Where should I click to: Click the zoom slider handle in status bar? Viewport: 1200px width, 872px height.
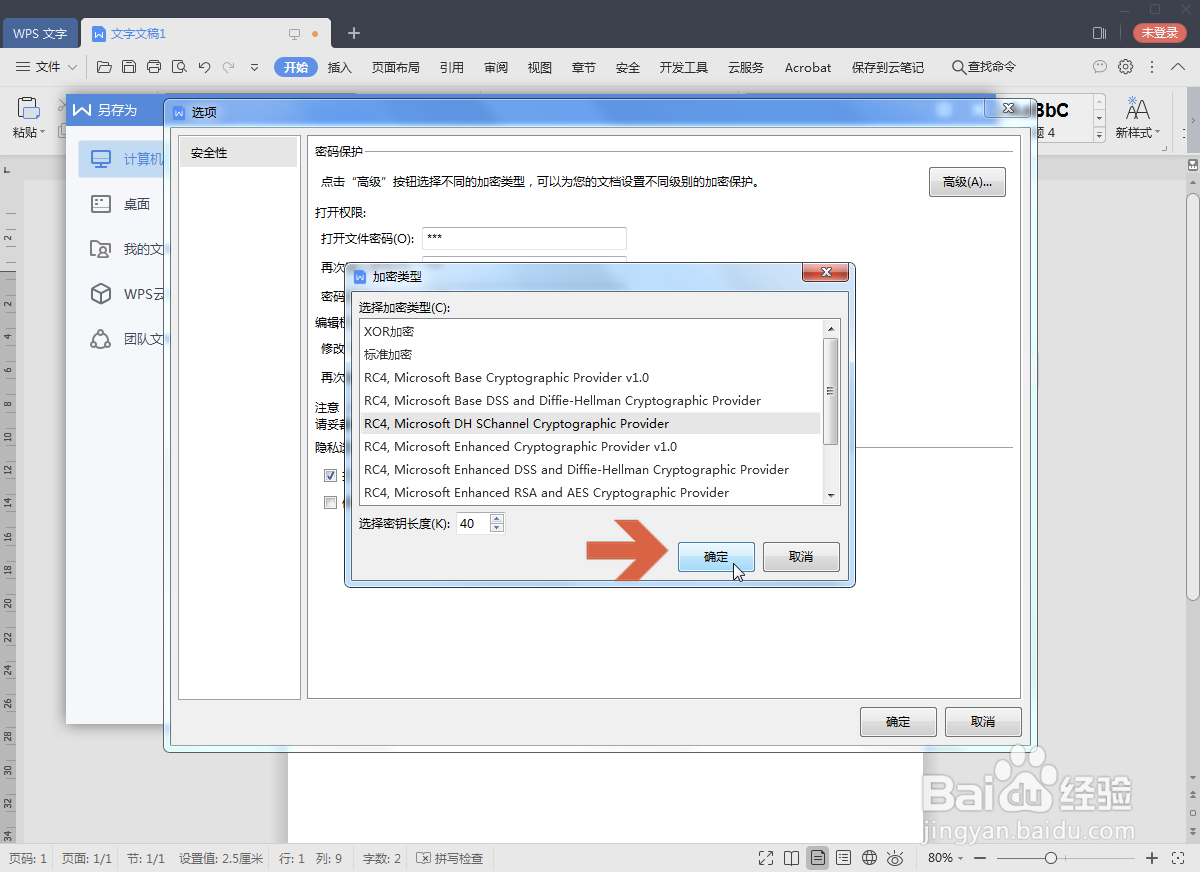coord(1050,858)
